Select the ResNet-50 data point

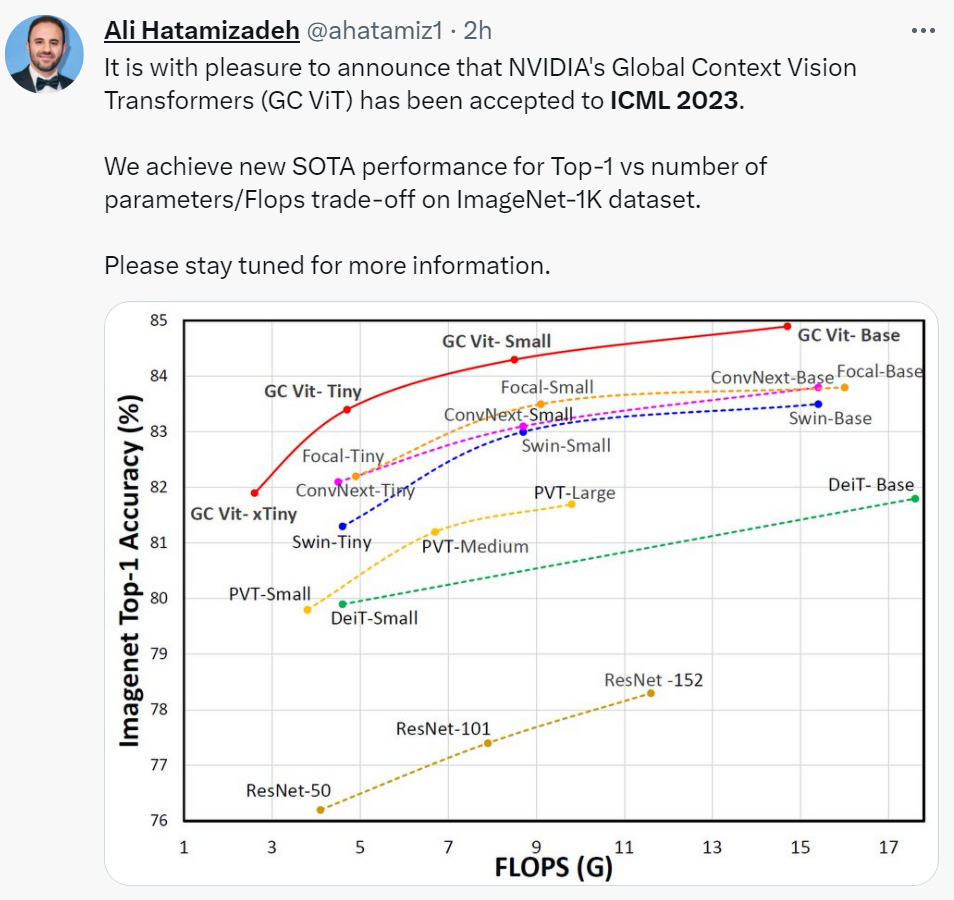(321, 809)
